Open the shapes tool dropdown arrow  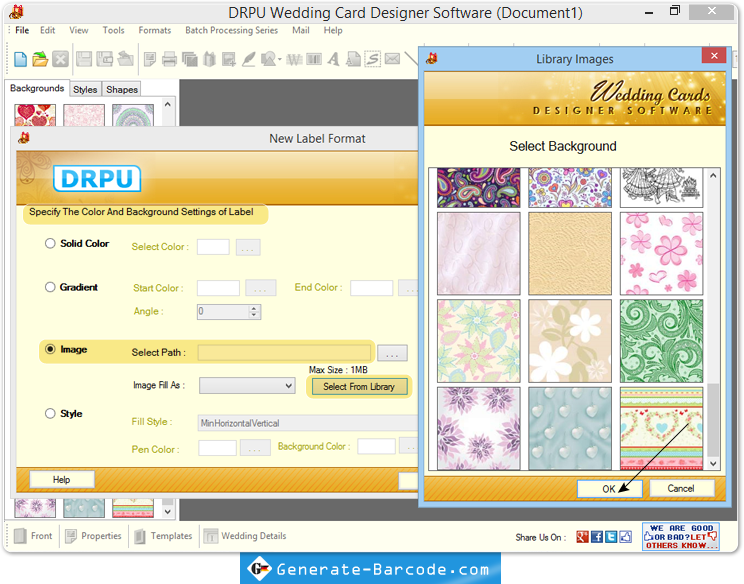pyautogui.click(x=279, y=60)
